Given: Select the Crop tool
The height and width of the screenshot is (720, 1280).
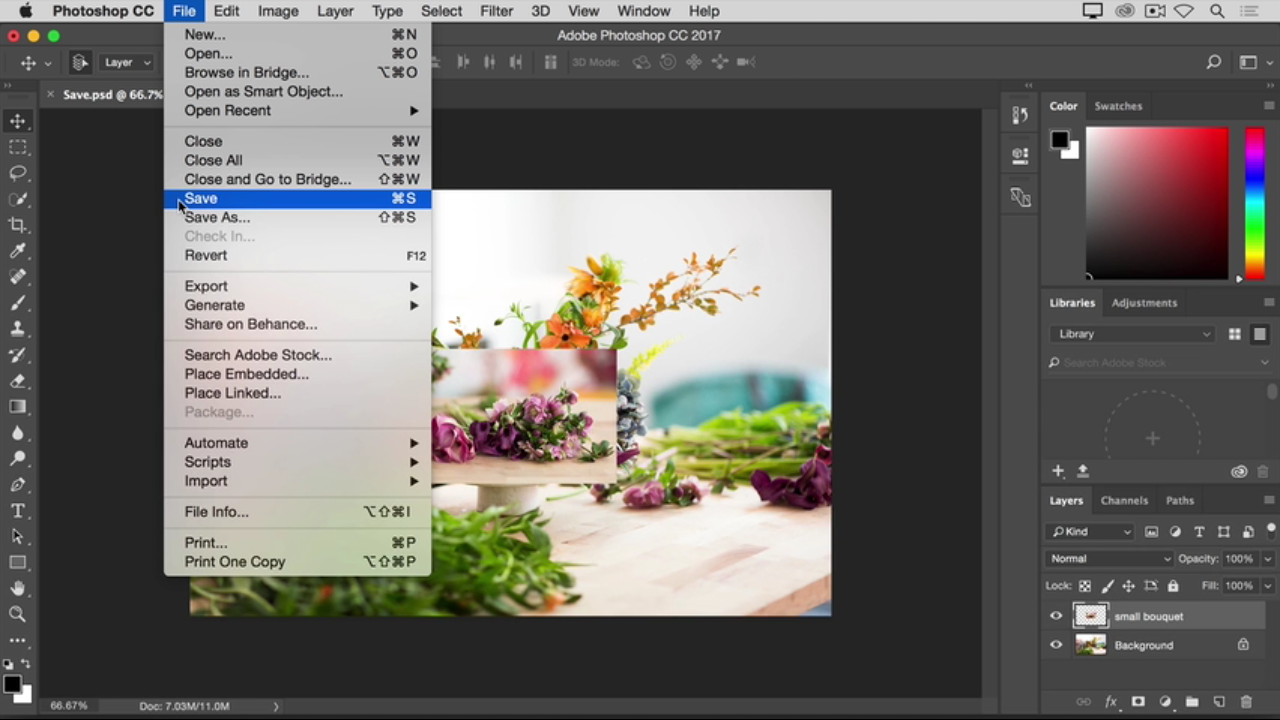Looking at the screenshot, I should pyautogui.click(x=18, y=225).
